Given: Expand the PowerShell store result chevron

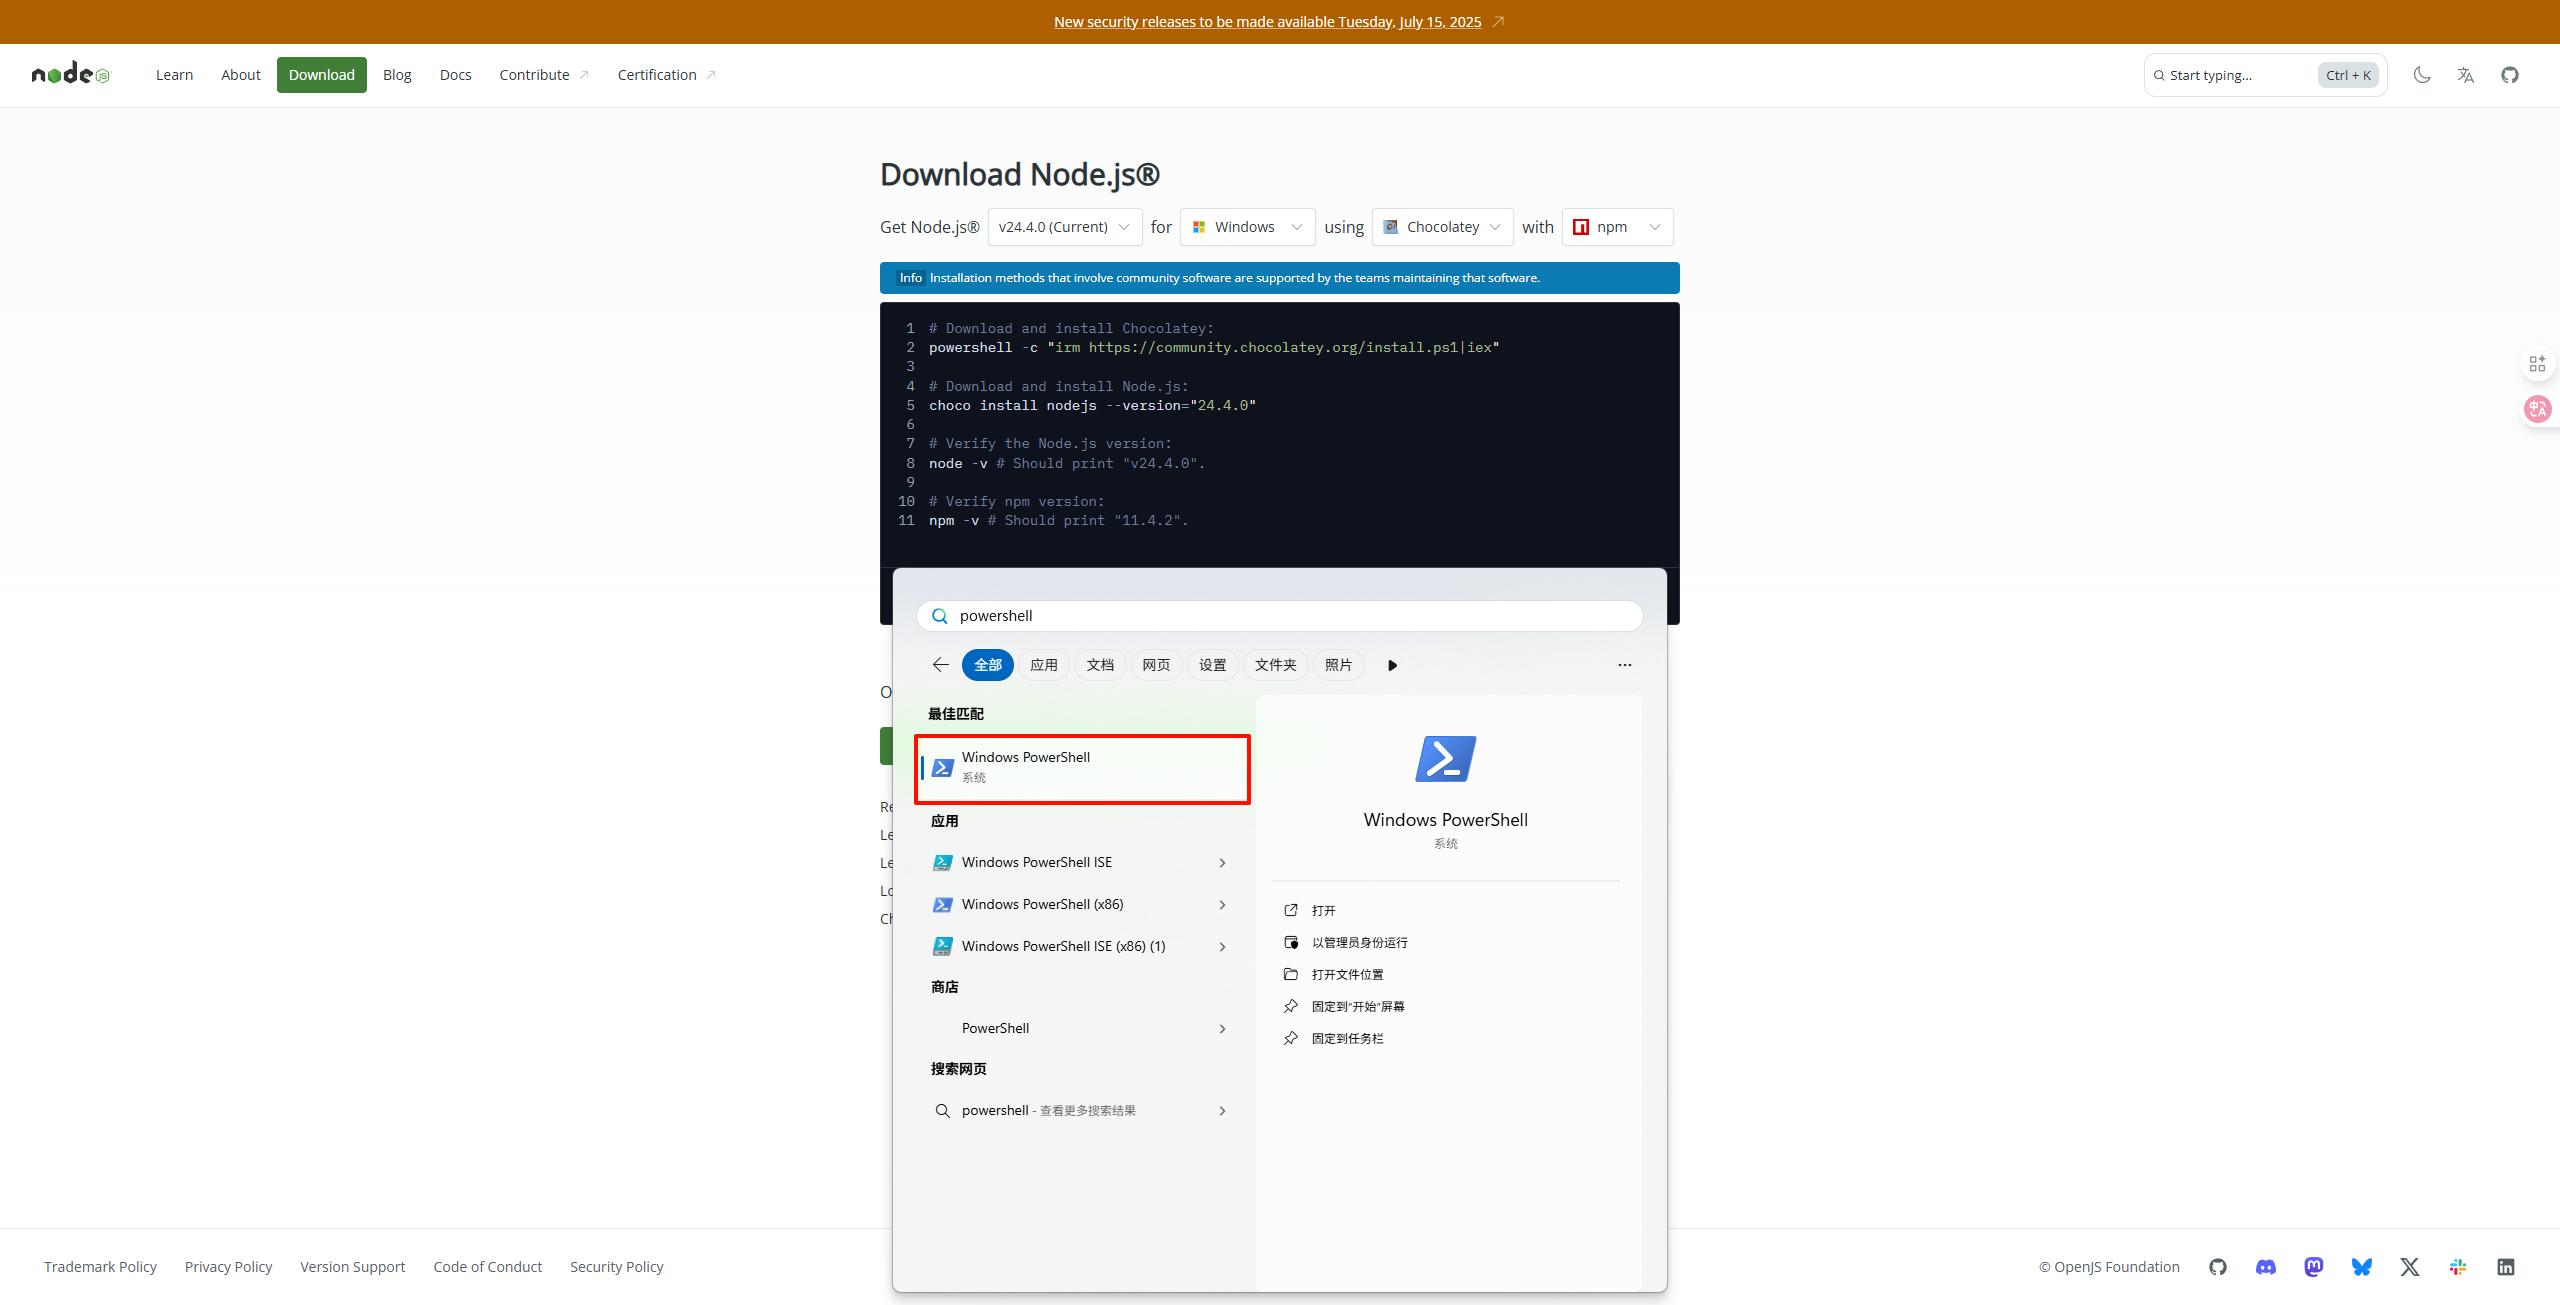Looking at the screenshot, I should point(1222,1029).
